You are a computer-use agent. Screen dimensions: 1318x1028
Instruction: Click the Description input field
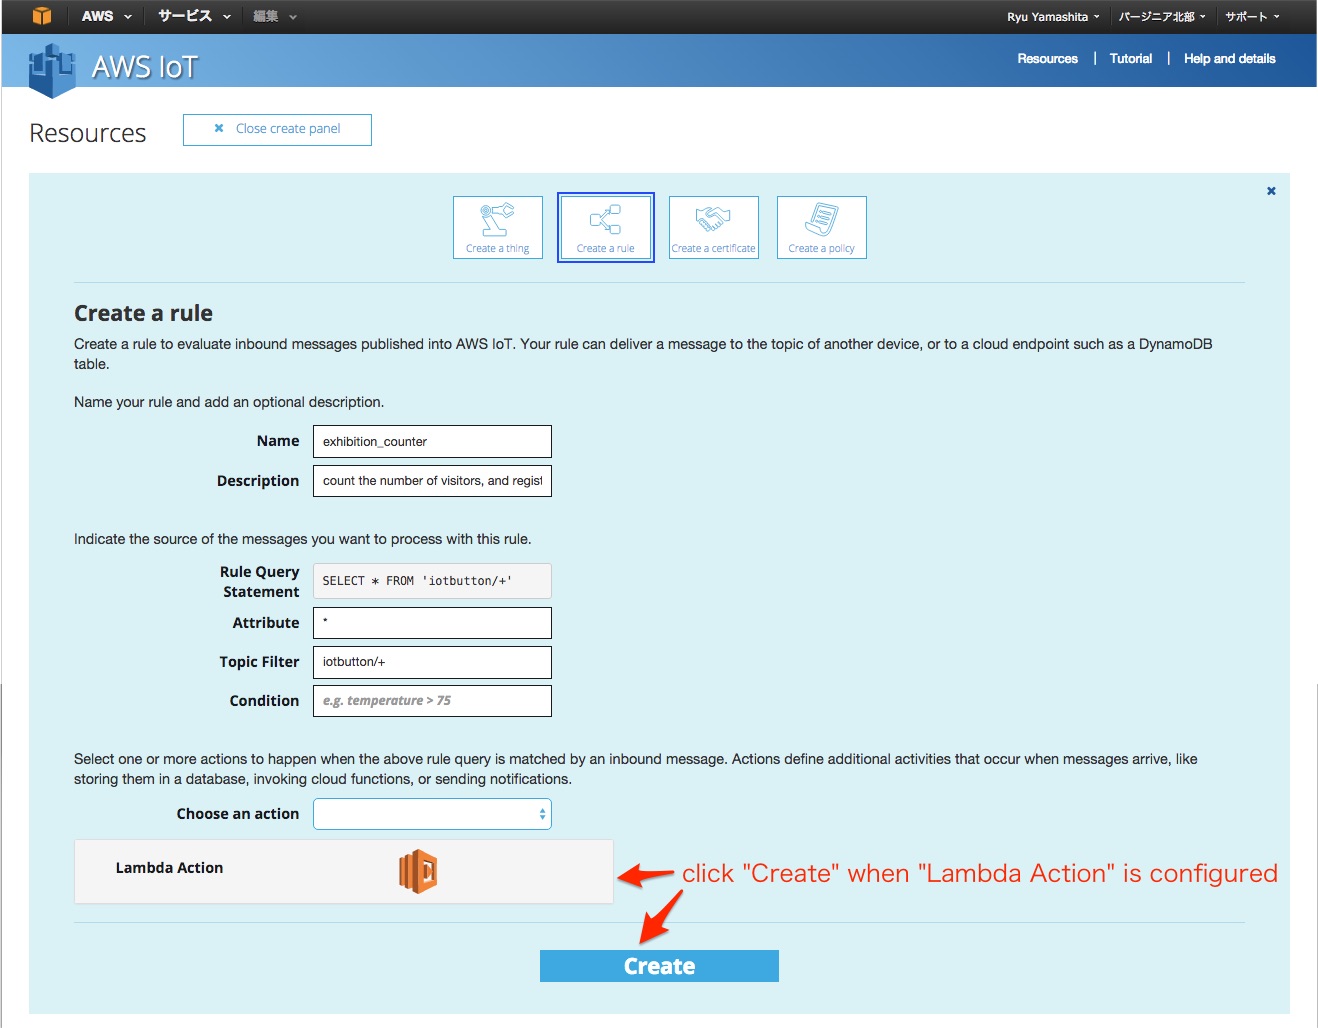coord(432,481)
